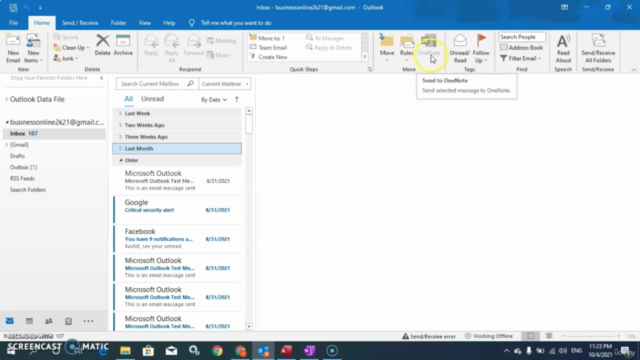Click Send/Receive All Folders icon

tap(598, 41)
